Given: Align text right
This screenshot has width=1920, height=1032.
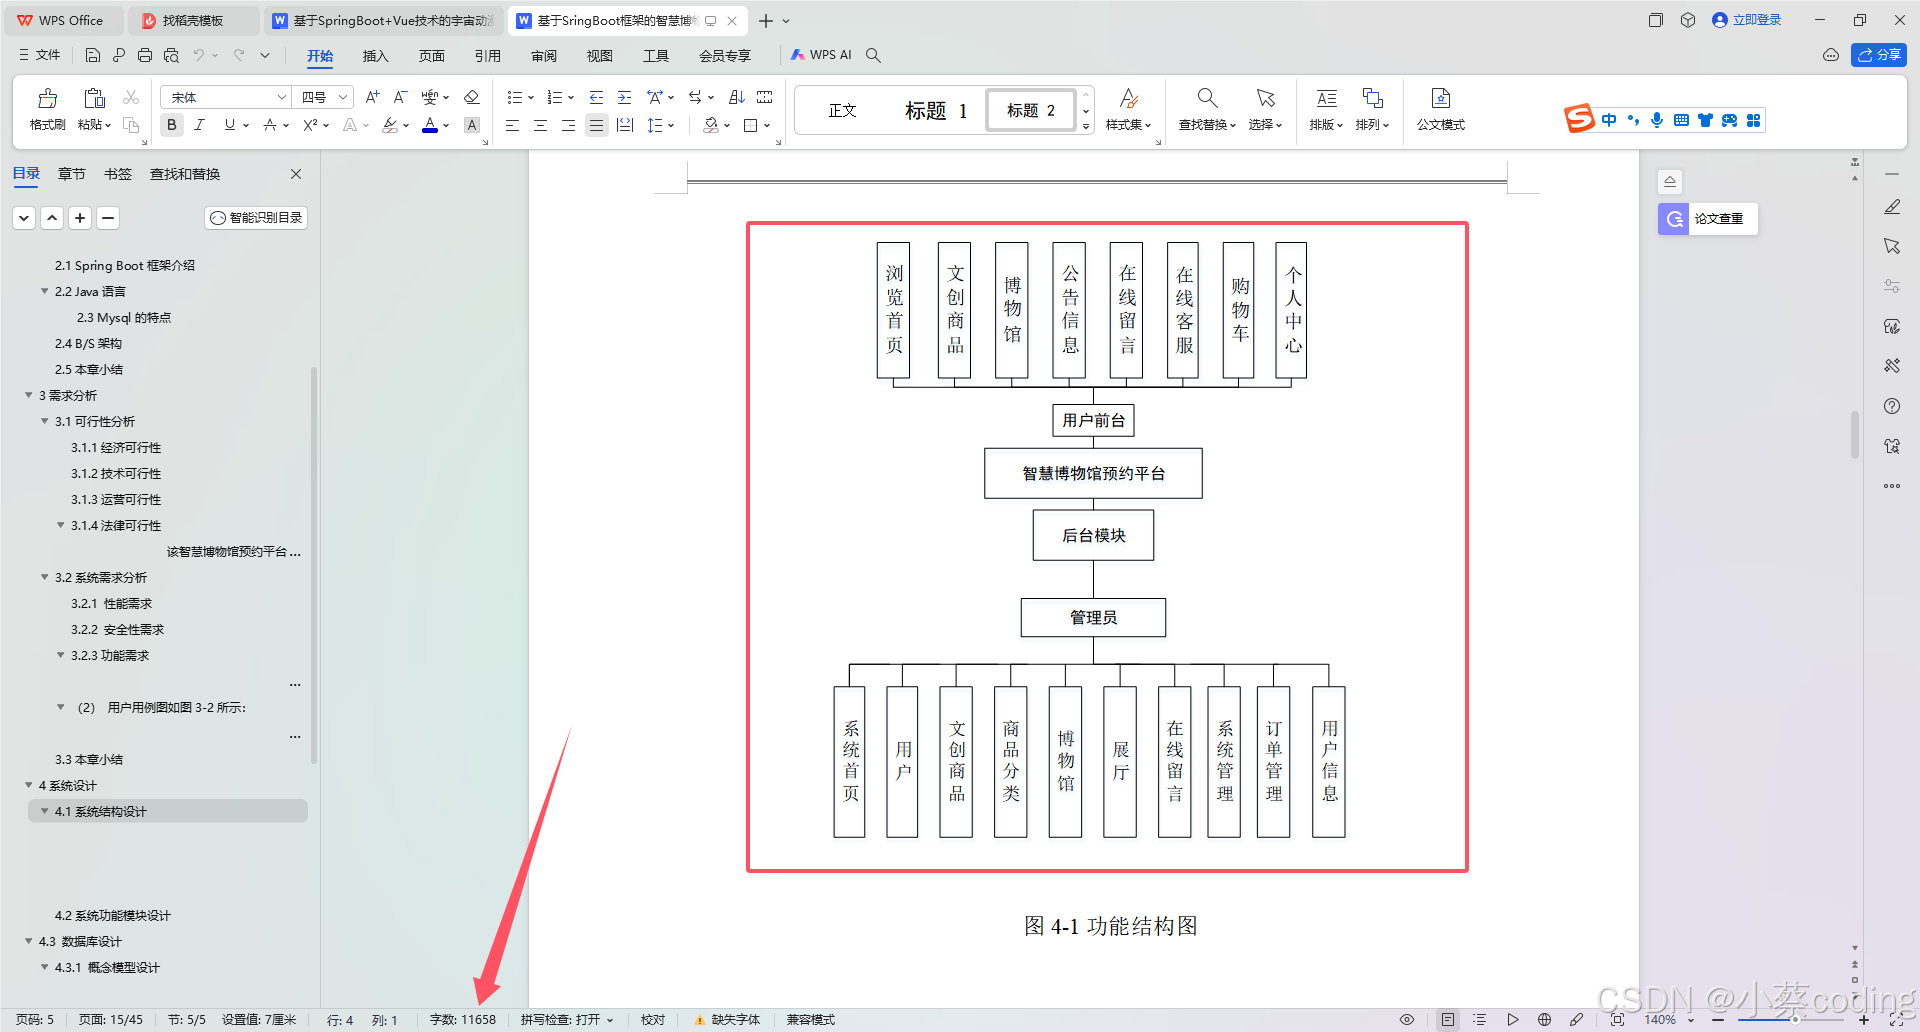Looking at the screenshot, I should 568,125.
